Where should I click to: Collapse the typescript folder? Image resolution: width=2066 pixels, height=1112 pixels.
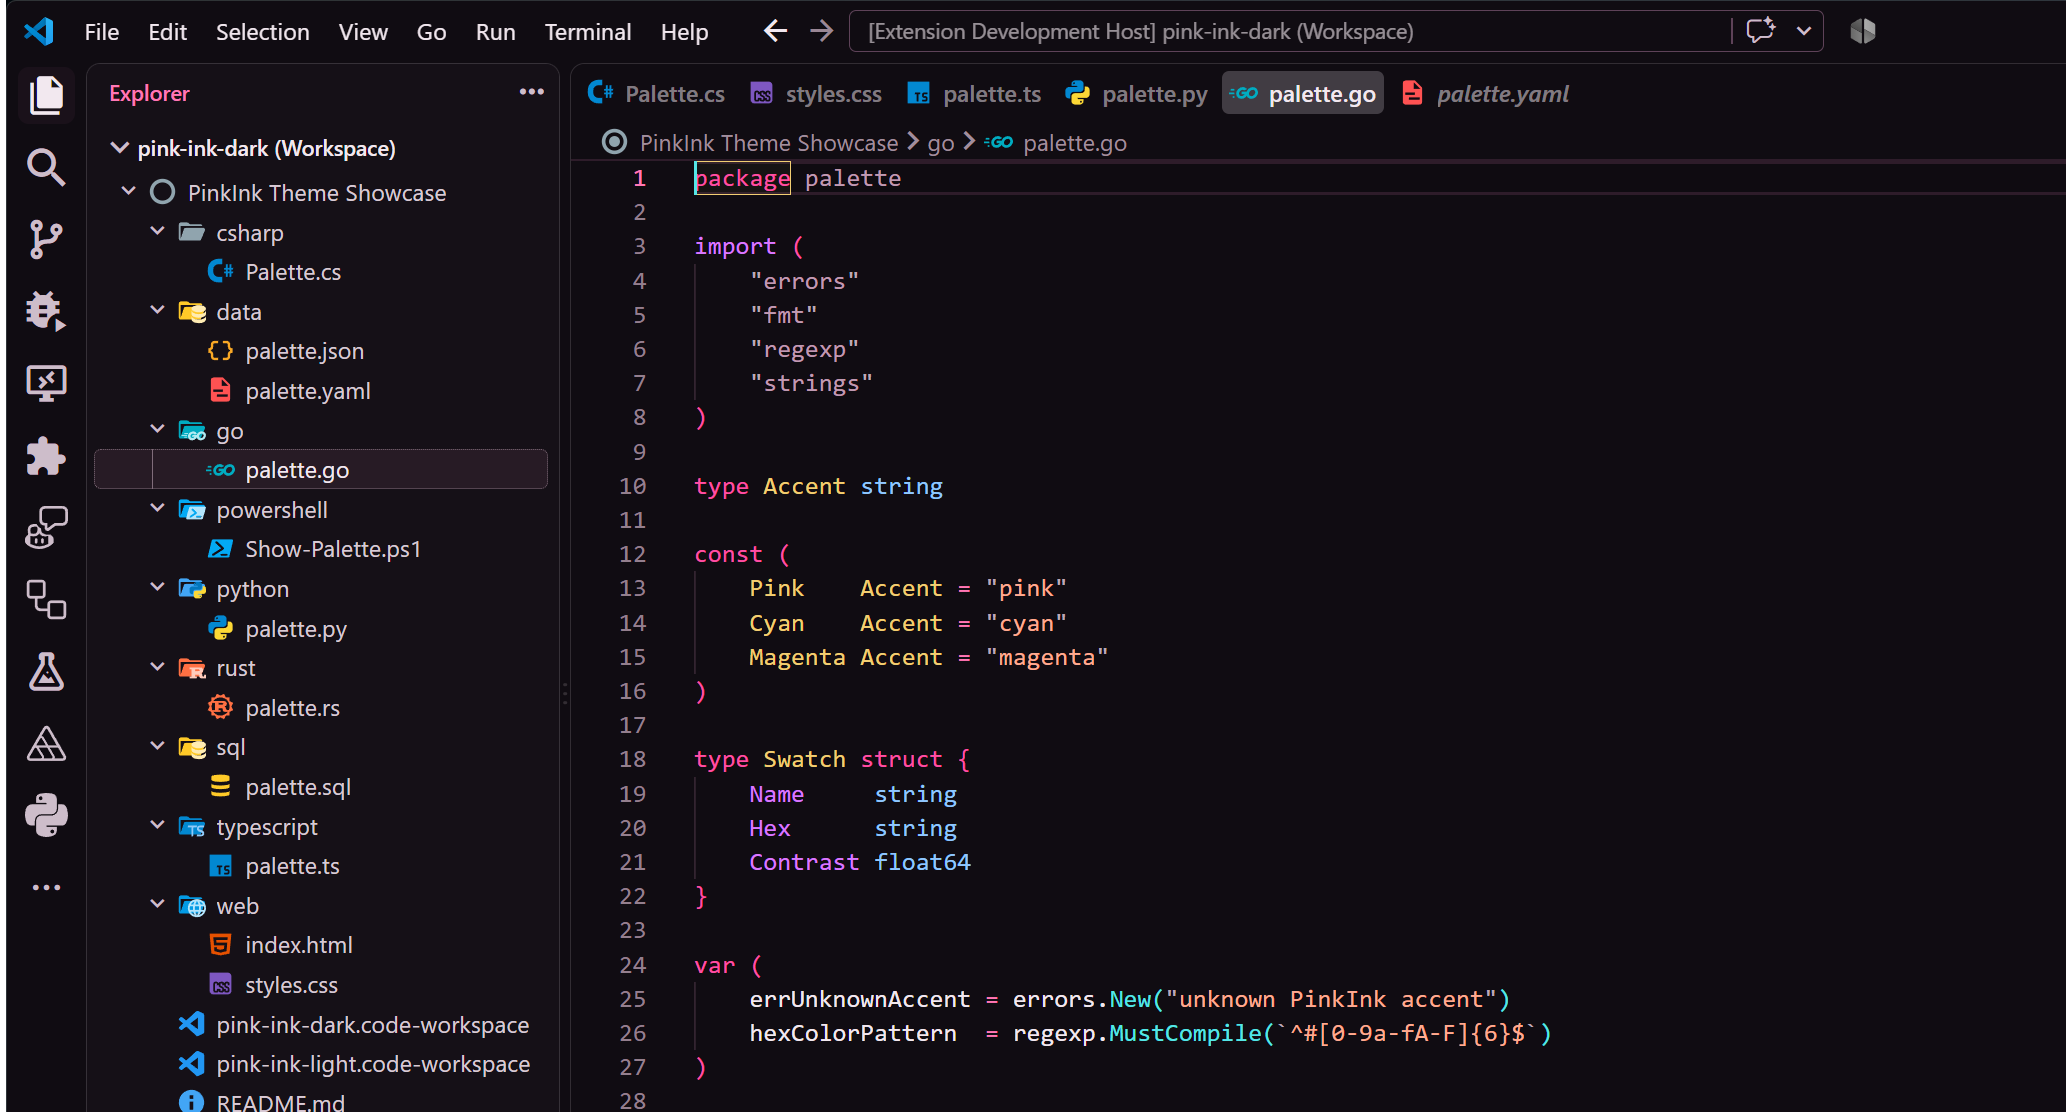[157, 825]
